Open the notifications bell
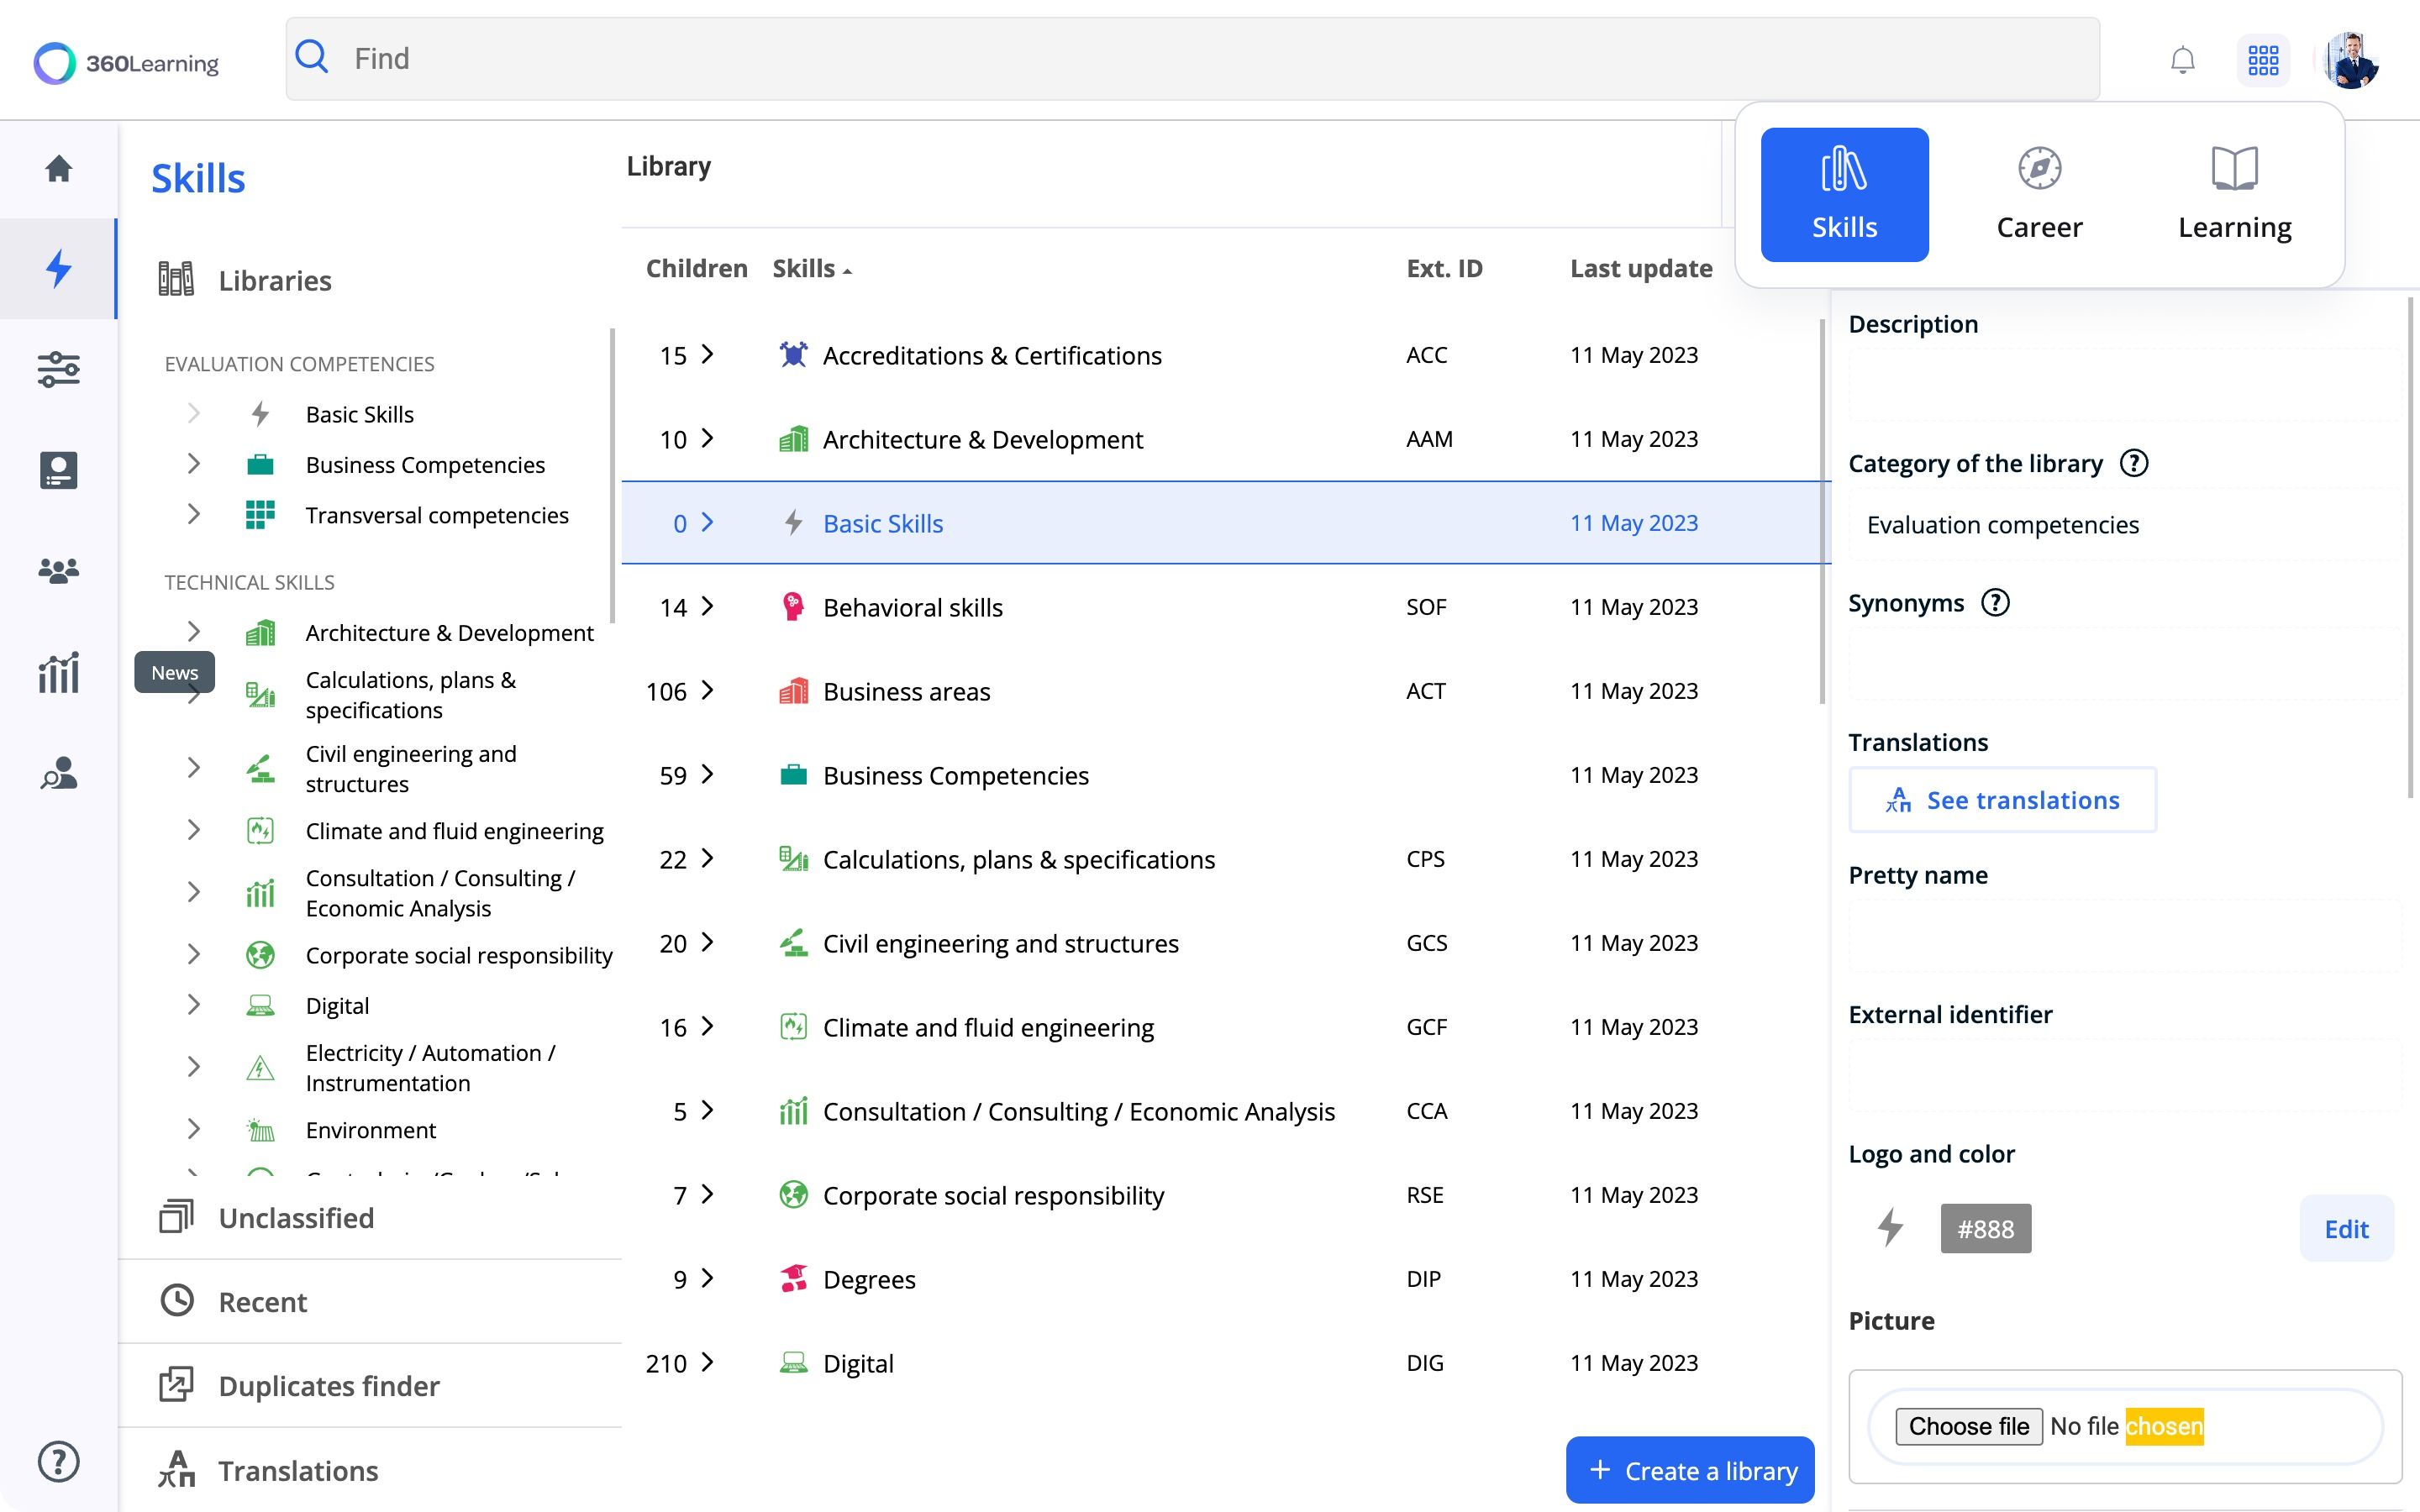 2182,60
